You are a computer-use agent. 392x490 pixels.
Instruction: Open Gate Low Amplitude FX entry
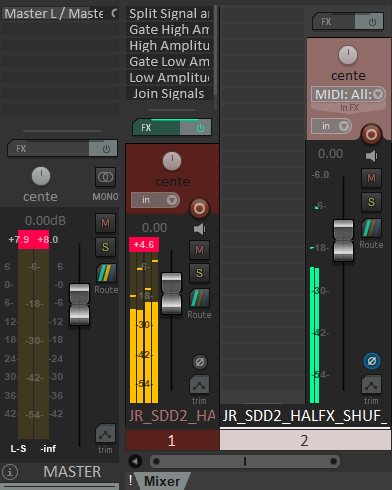tap(169, 61)
